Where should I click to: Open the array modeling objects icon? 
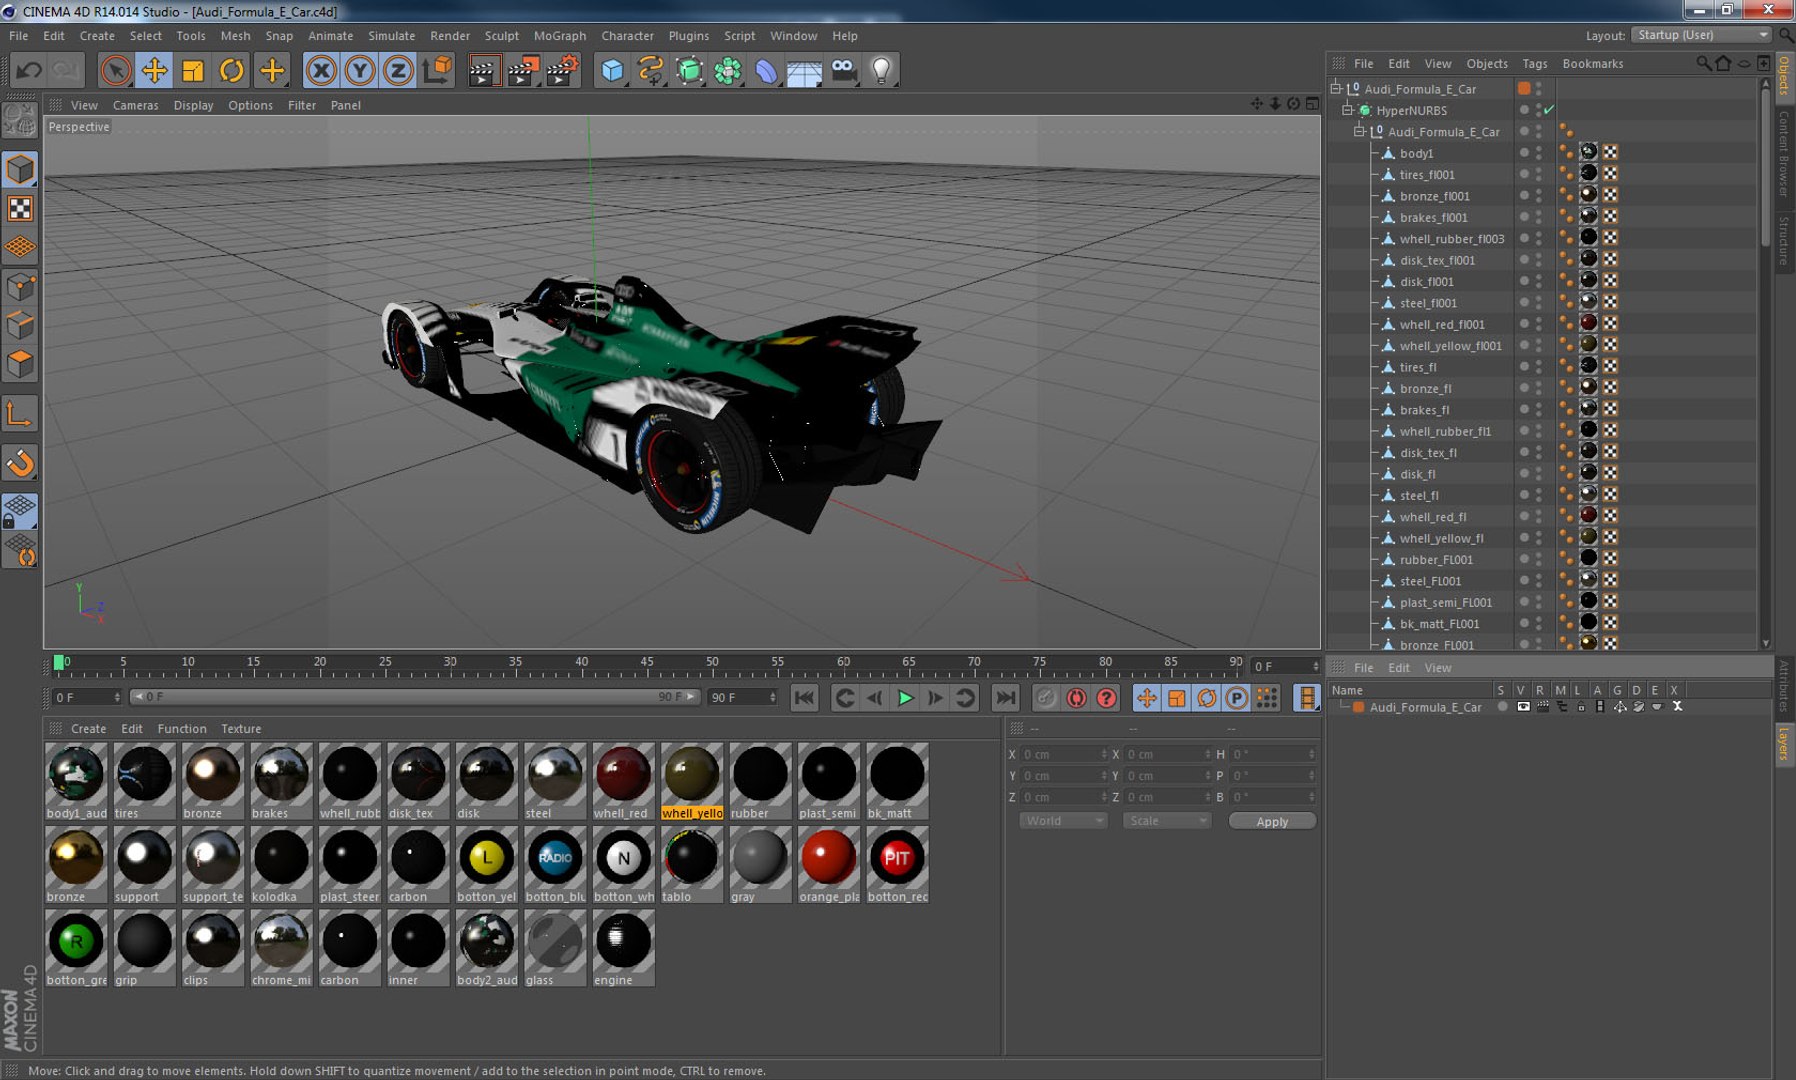(728, 70)
